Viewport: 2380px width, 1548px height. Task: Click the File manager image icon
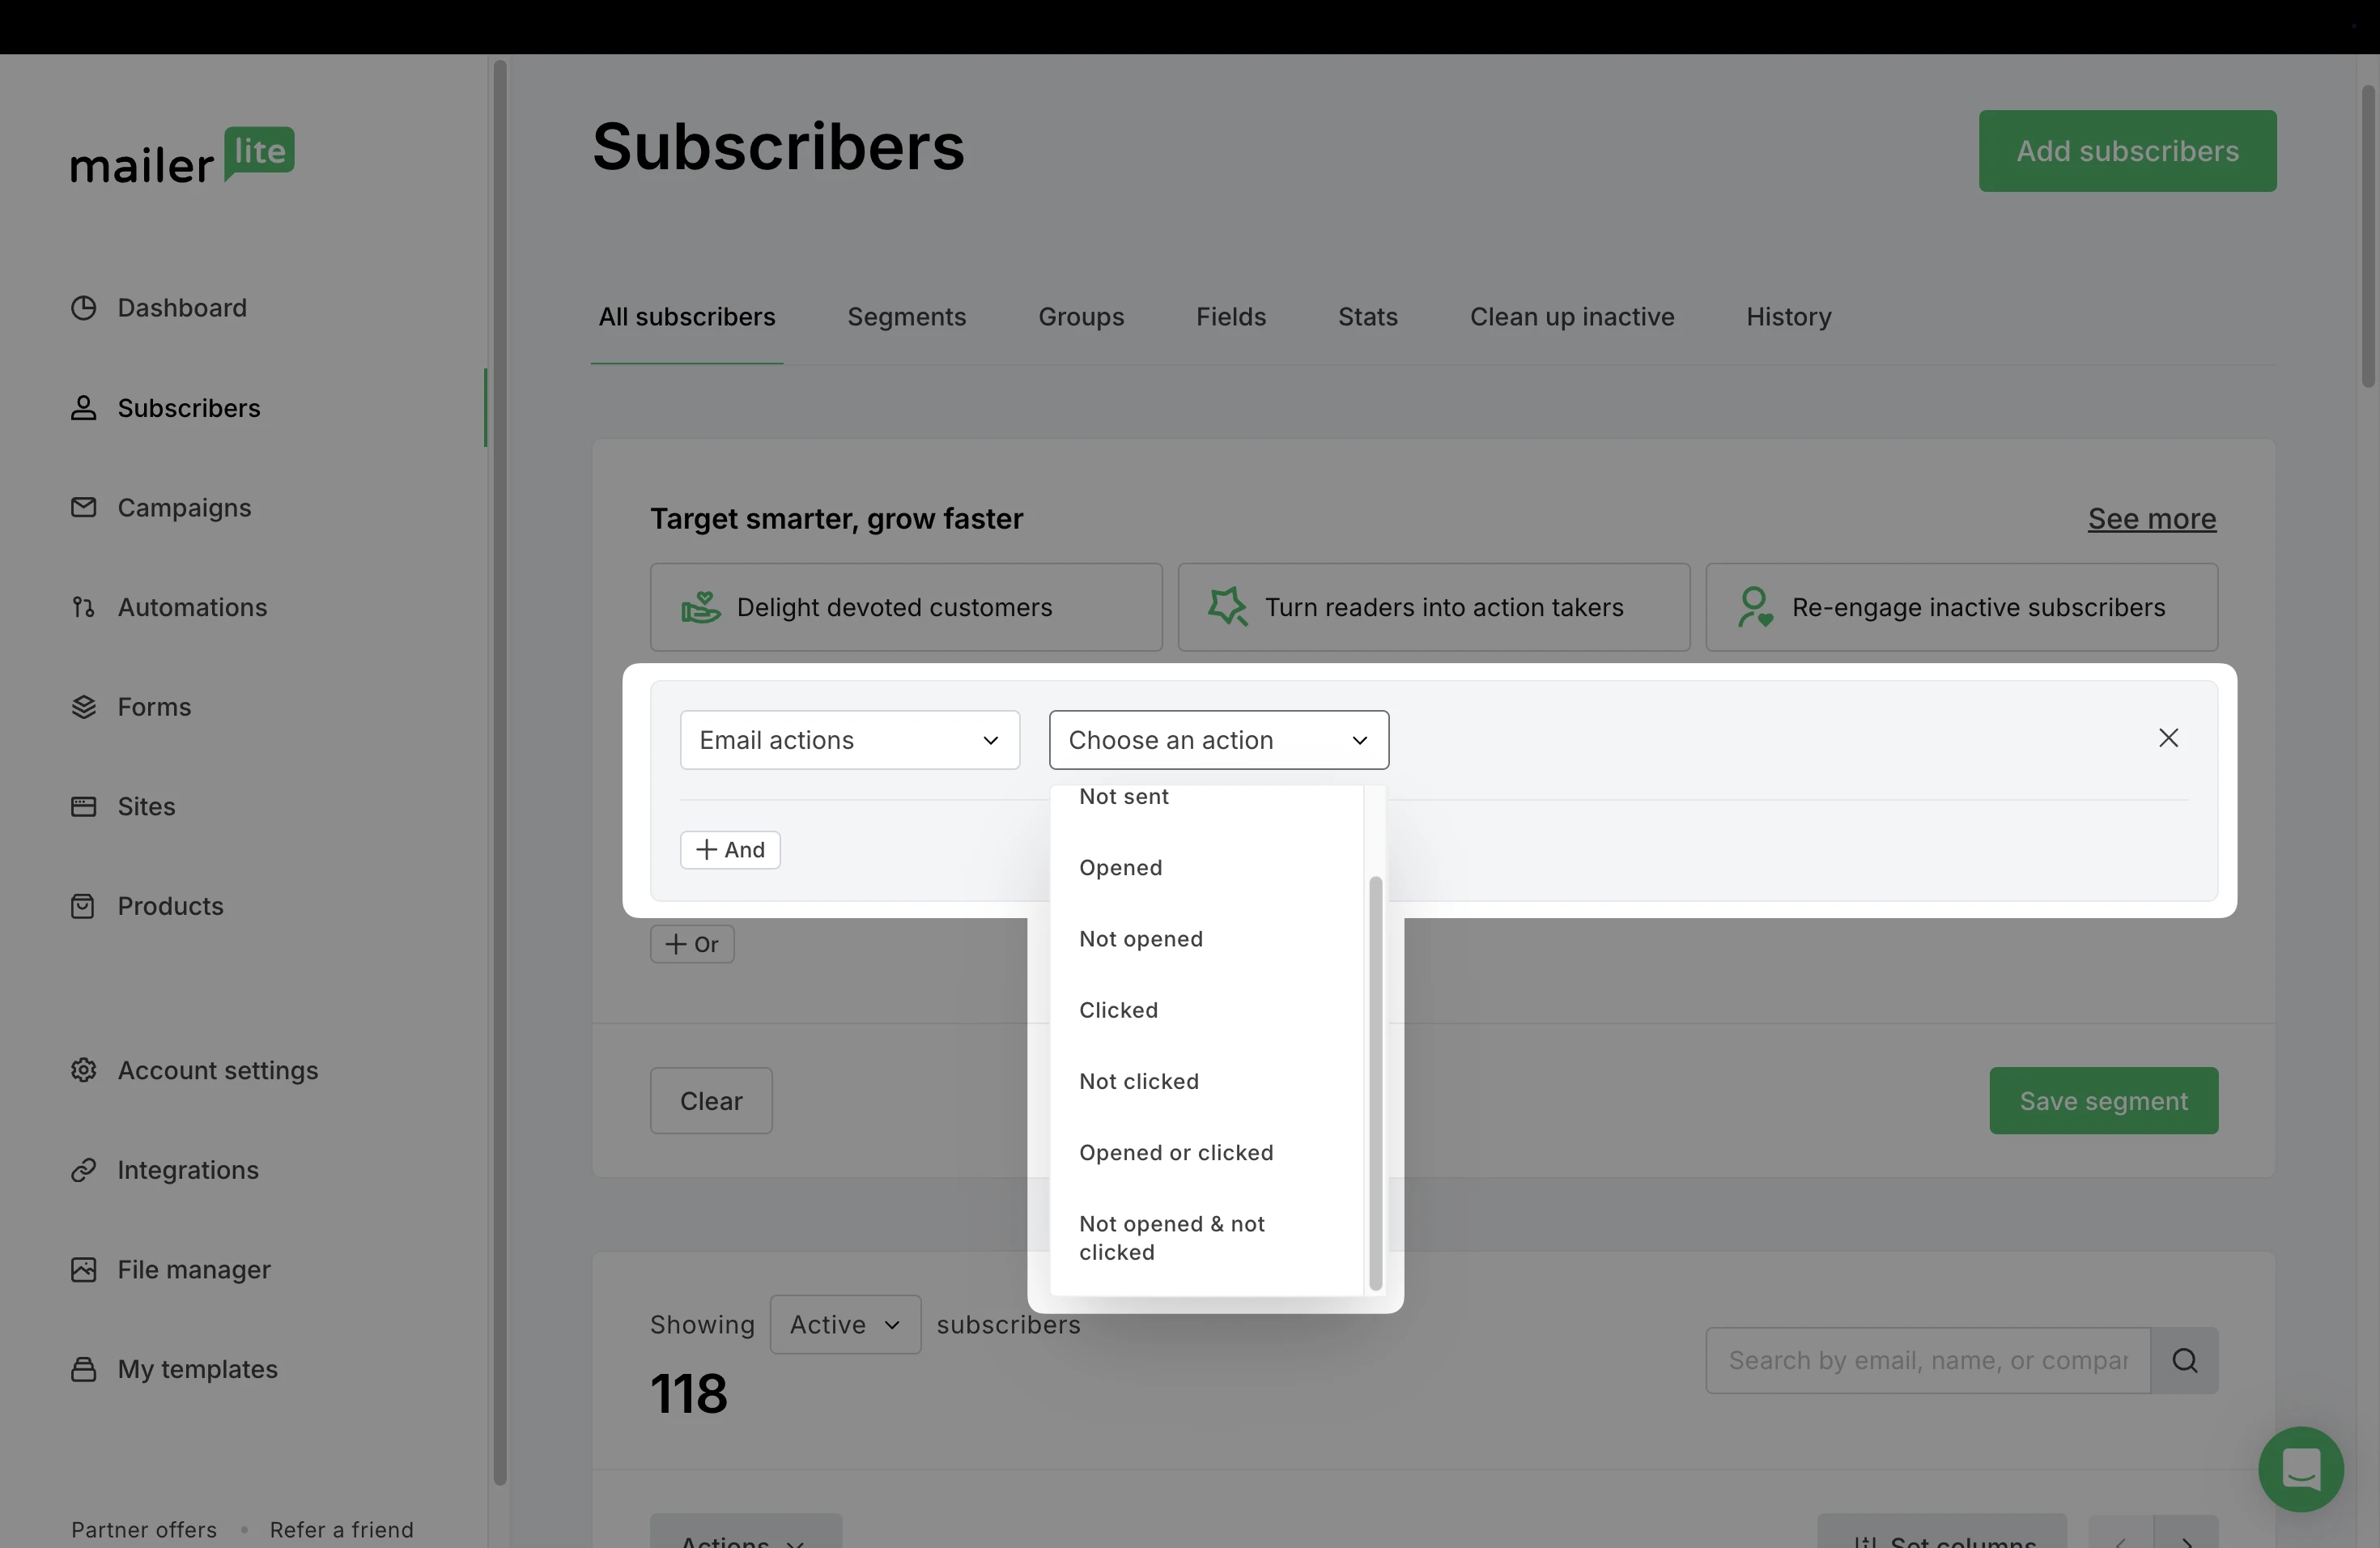pos(84,1270)
